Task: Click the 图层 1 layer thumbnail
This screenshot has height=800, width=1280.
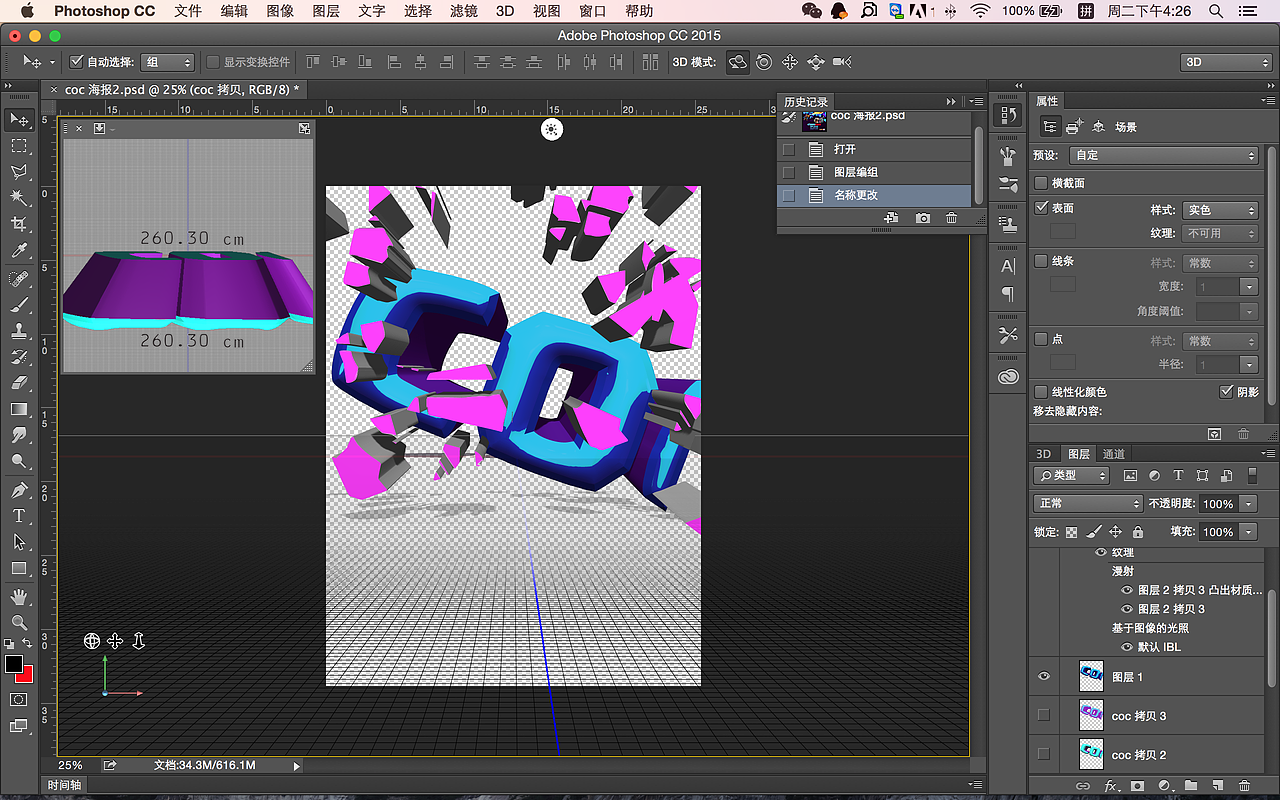Action: (1091, 677)
